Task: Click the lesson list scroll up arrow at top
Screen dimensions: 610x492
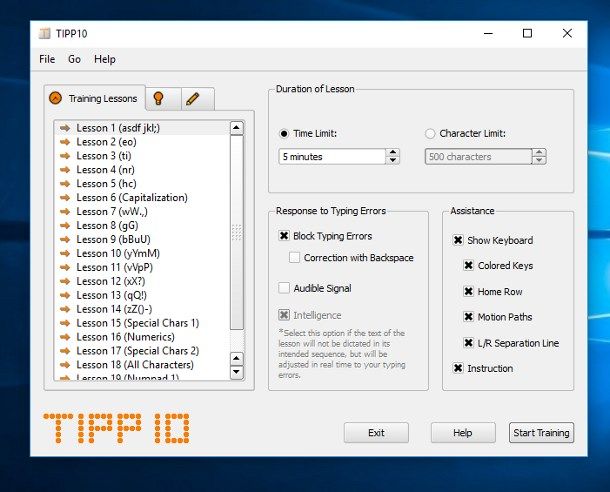Action: click(x=237, y=128)
